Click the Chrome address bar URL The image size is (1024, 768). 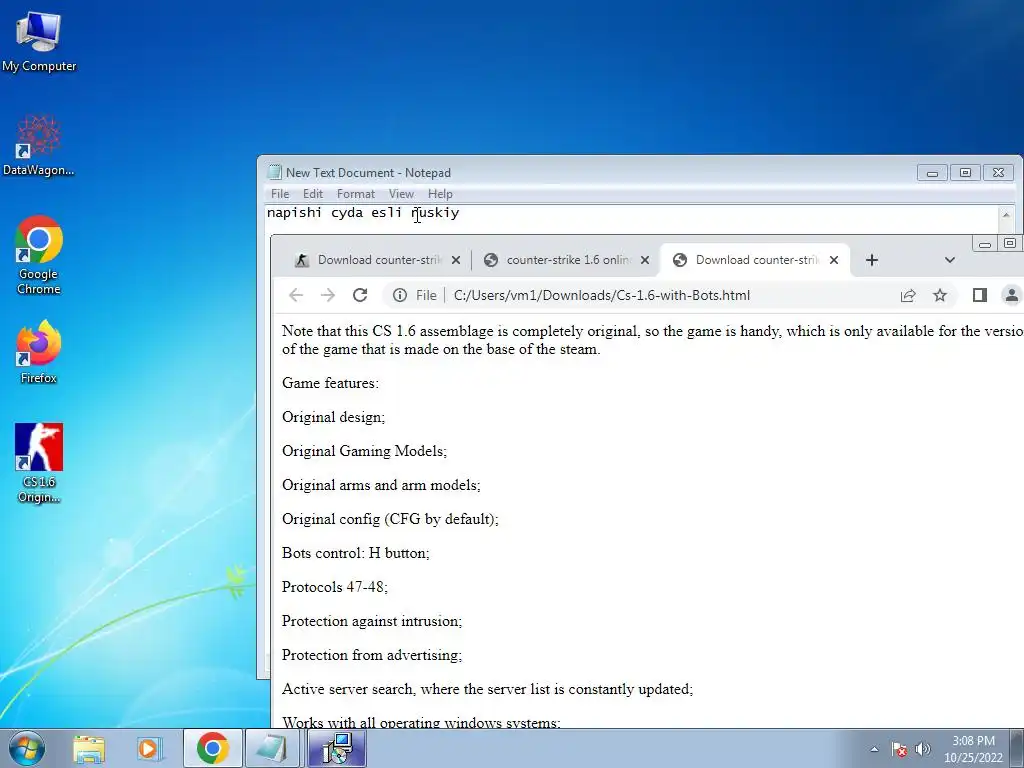click(x=601, y=295)
